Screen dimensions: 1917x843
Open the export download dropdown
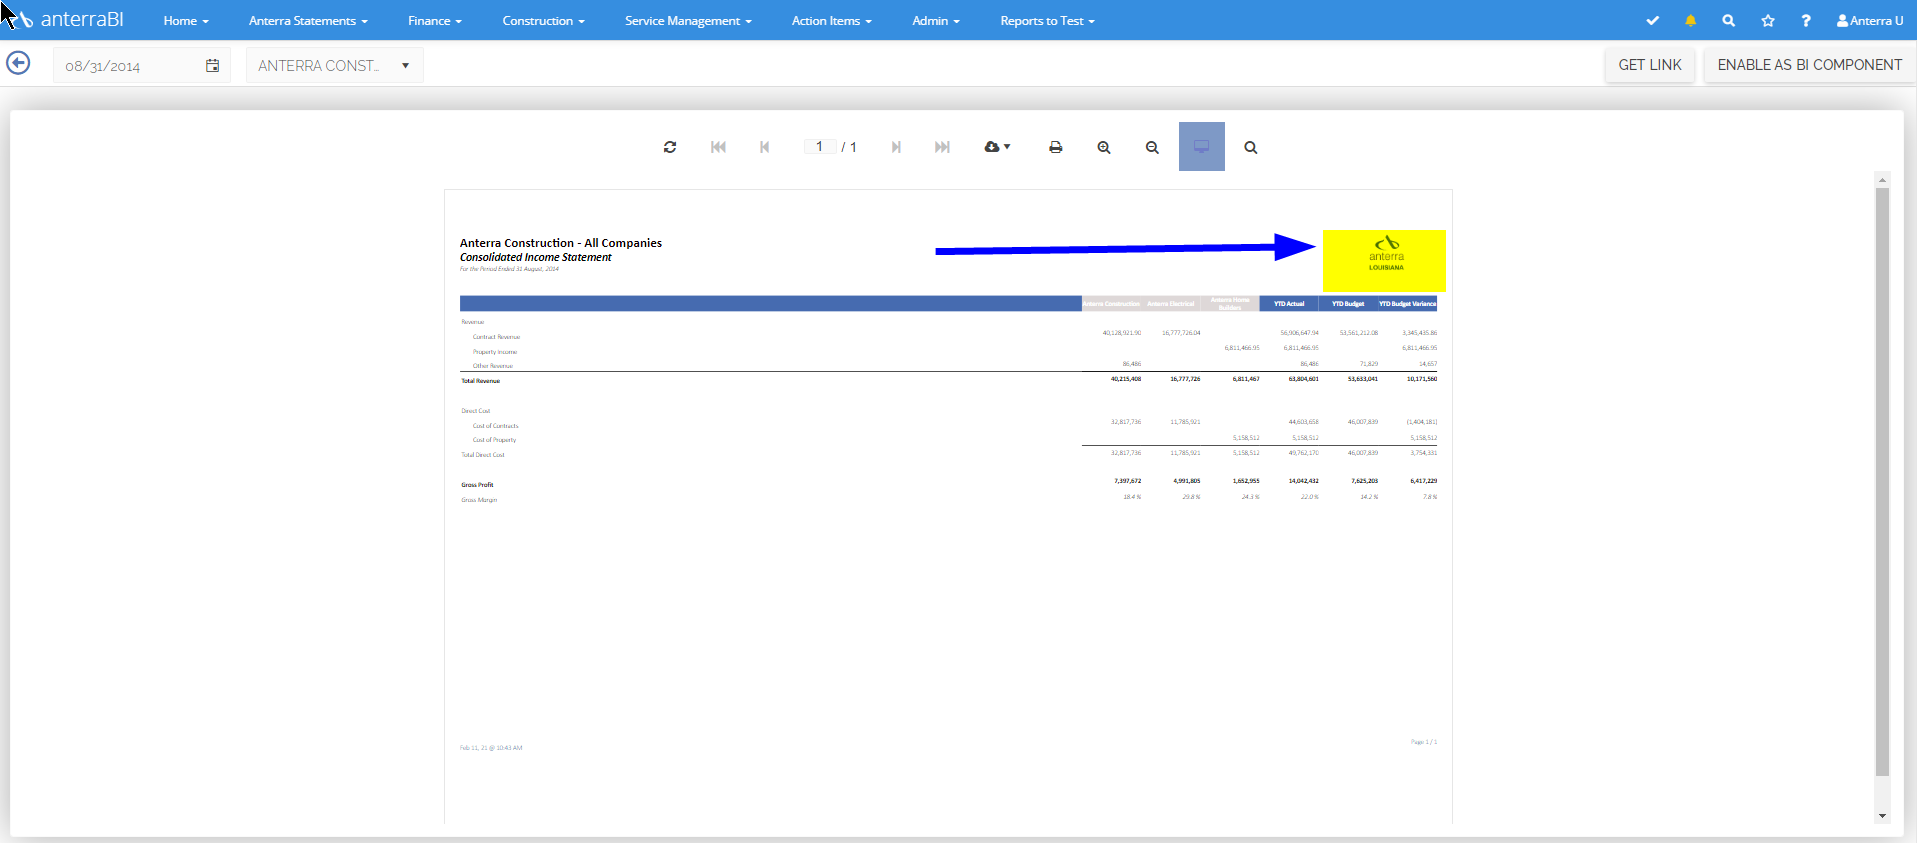(x=997, y=147)
